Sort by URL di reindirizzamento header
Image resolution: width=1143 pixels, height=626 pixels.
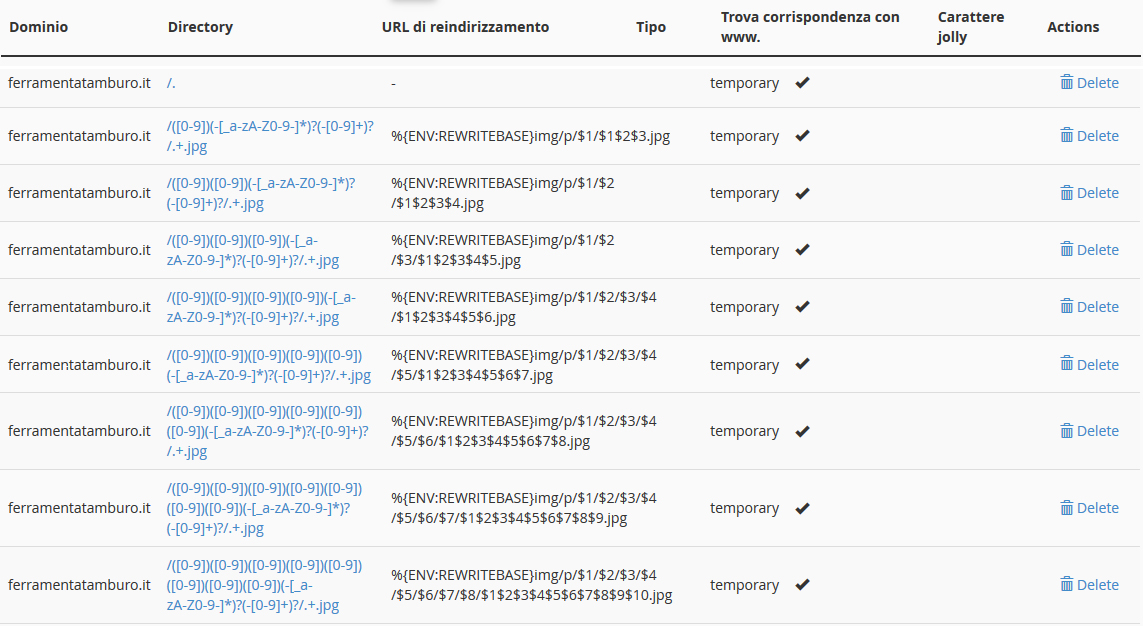pos(465,27)
